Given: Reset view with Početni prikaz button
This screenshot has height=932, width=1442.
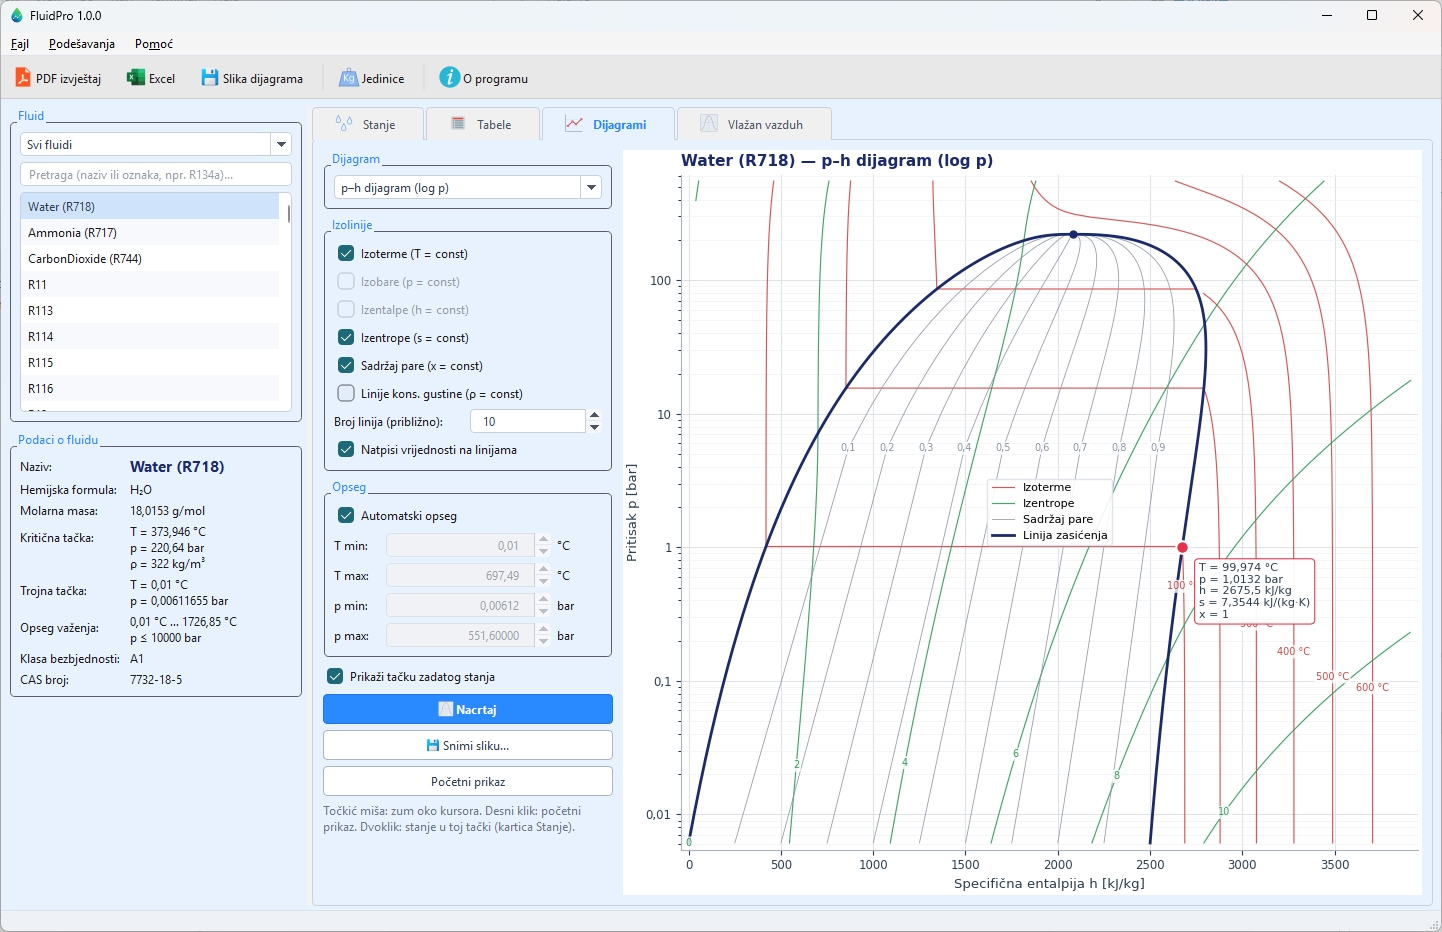Looking at the screenshot, I should [x=467, y=781].
